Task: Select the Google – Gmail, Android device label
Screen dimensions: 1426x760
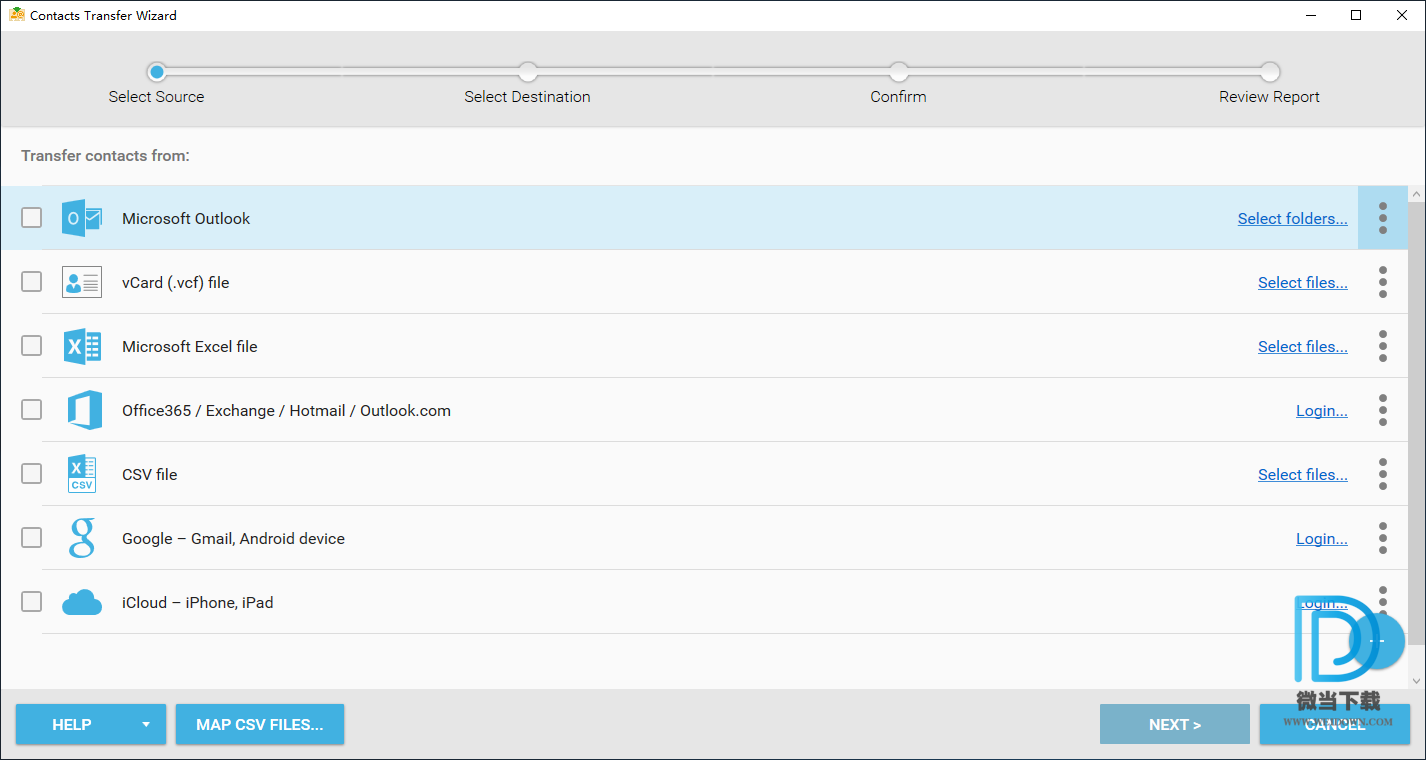Action: coord(233,539)
